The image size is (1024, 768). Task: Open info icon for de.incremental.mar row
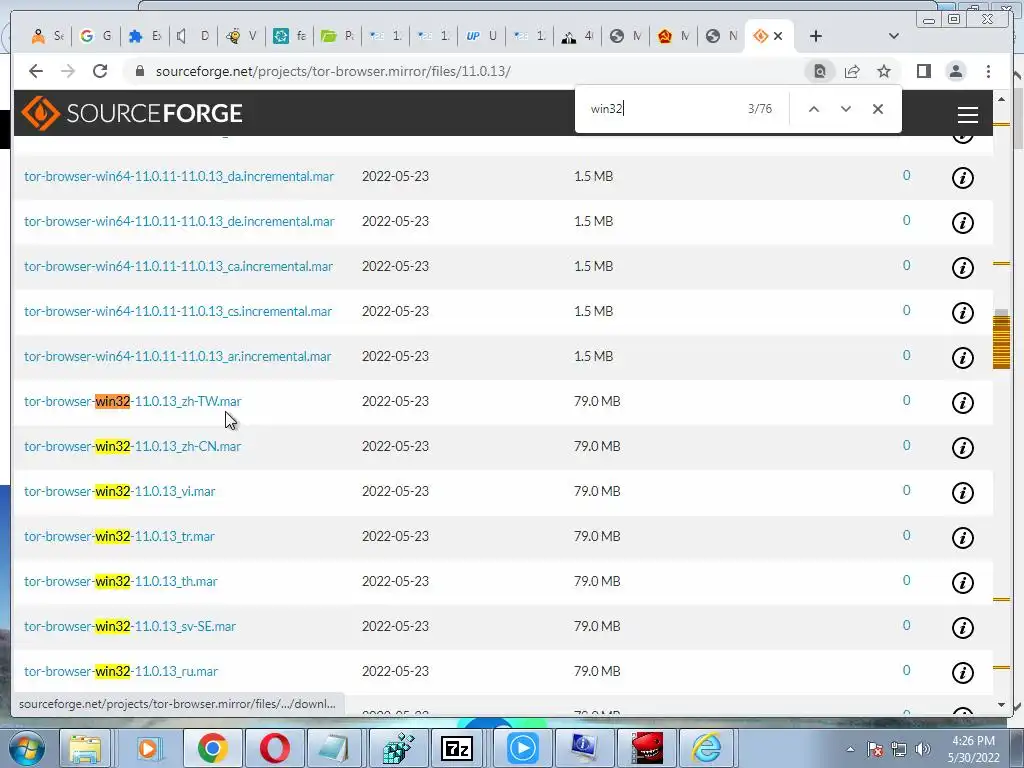point(963,222)
